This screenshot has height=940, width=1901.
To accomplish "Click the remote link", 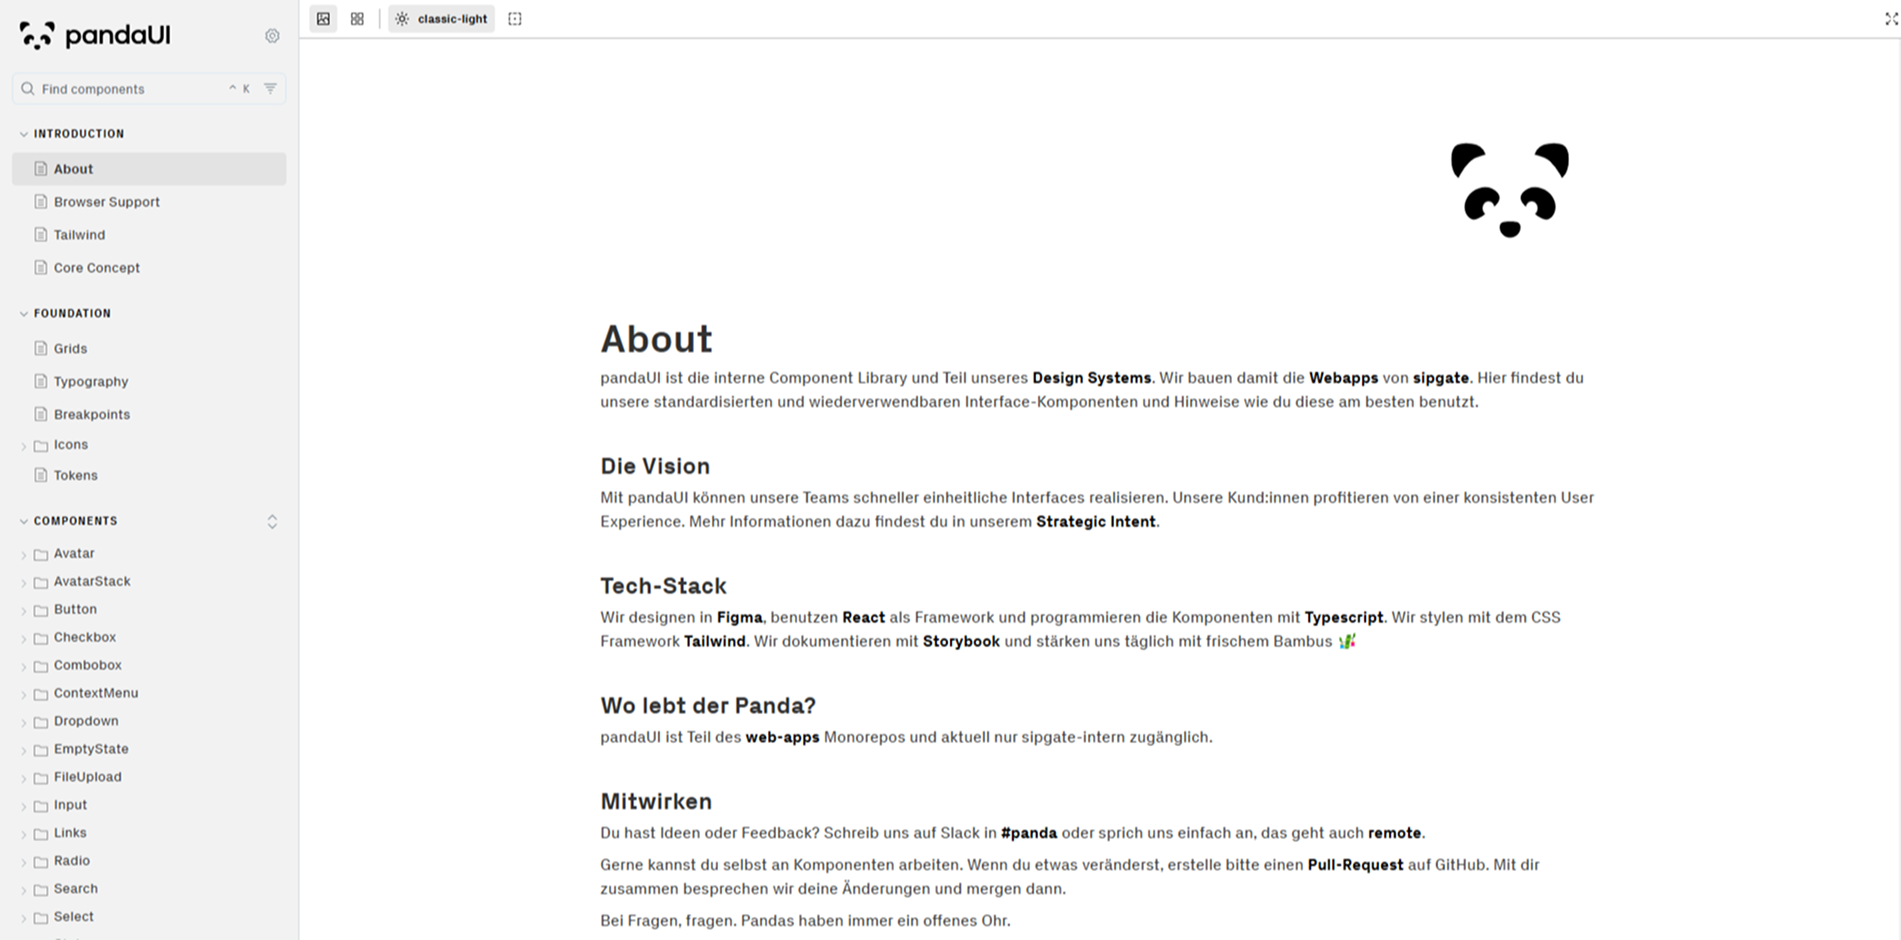I will click(1394, 833).
